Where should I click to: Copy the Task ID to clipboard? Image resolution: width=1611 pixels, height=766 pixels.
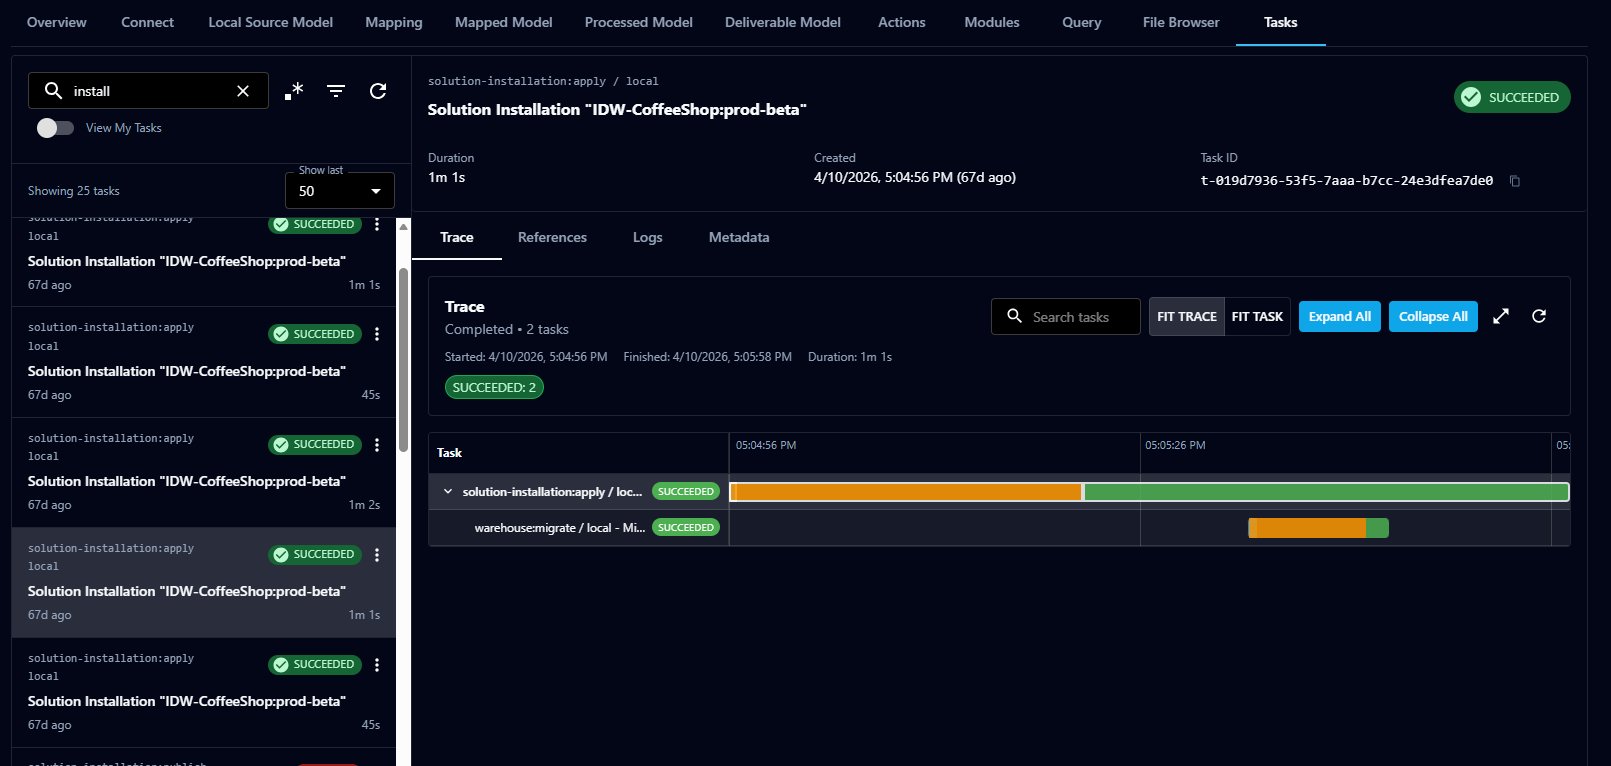point(1515,181)
